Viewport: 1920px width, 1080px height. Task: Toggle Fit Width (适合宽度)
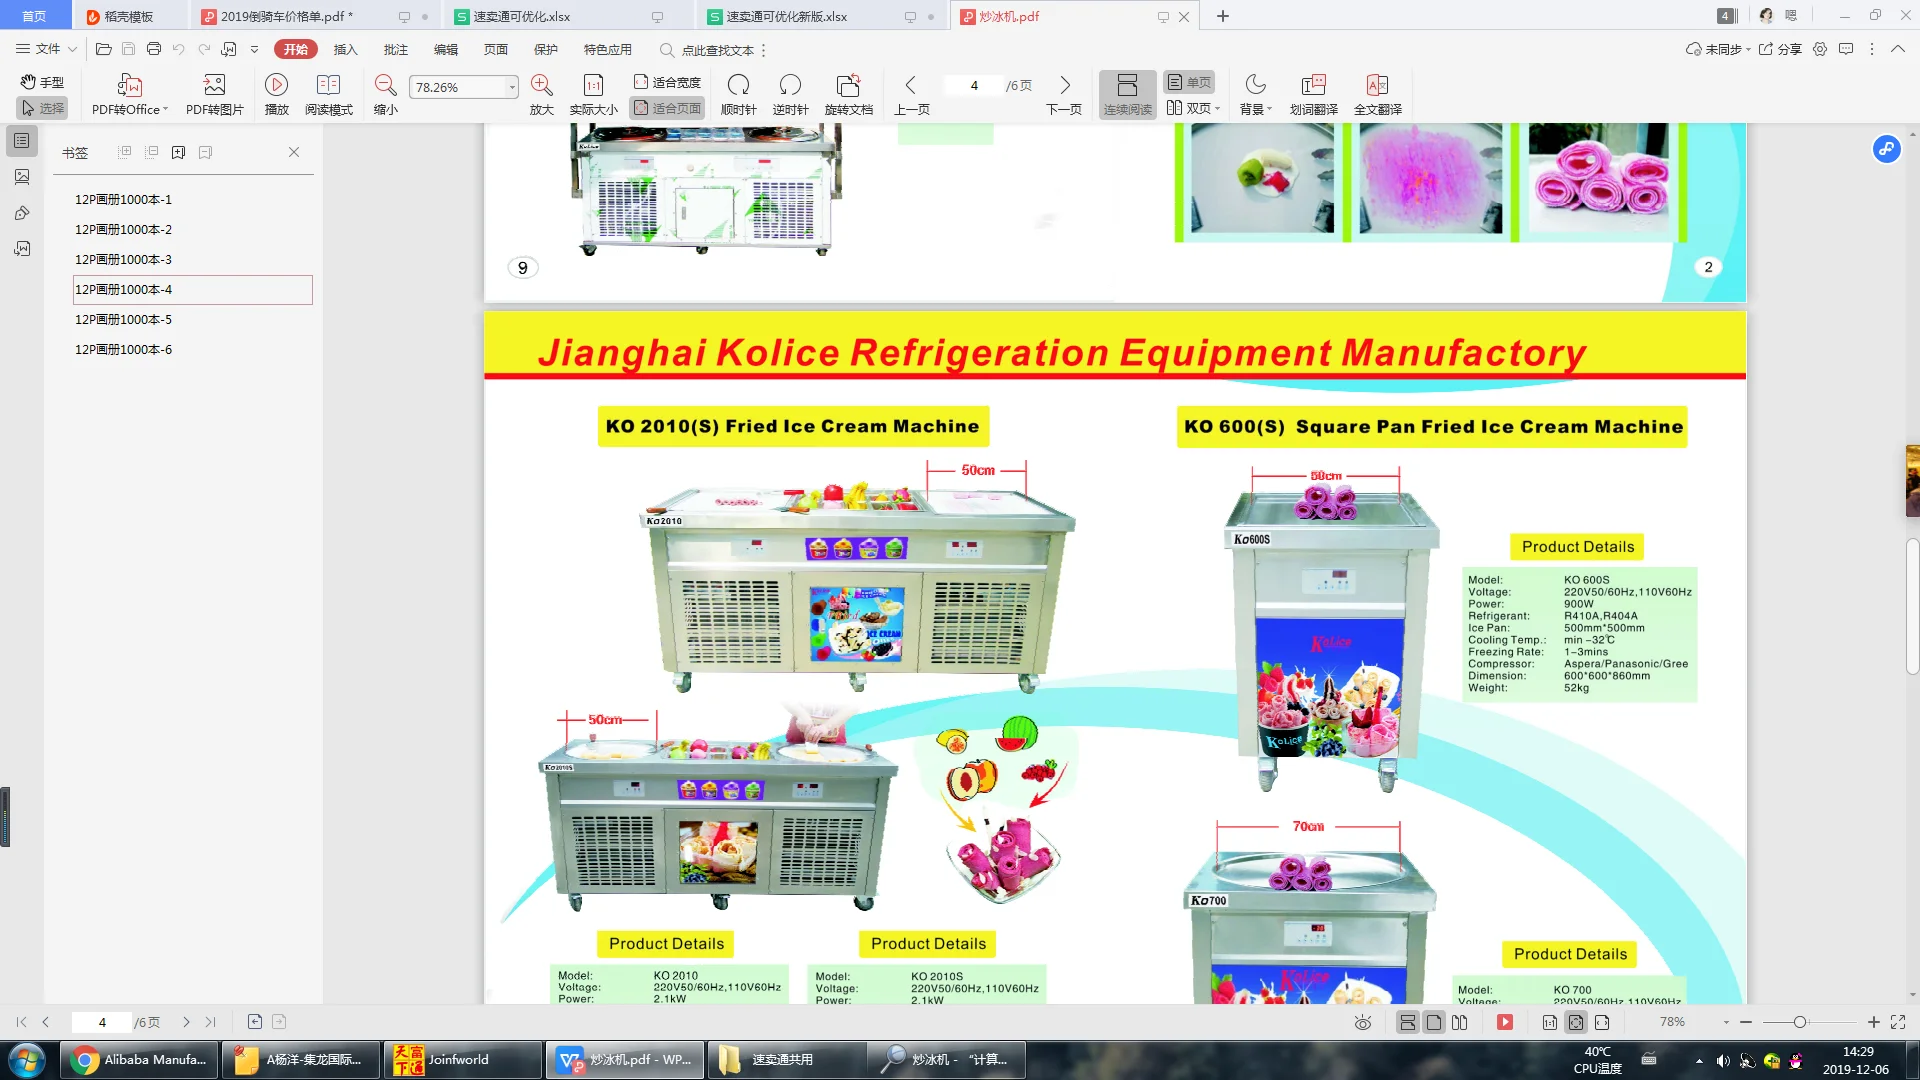coord(667,82)
